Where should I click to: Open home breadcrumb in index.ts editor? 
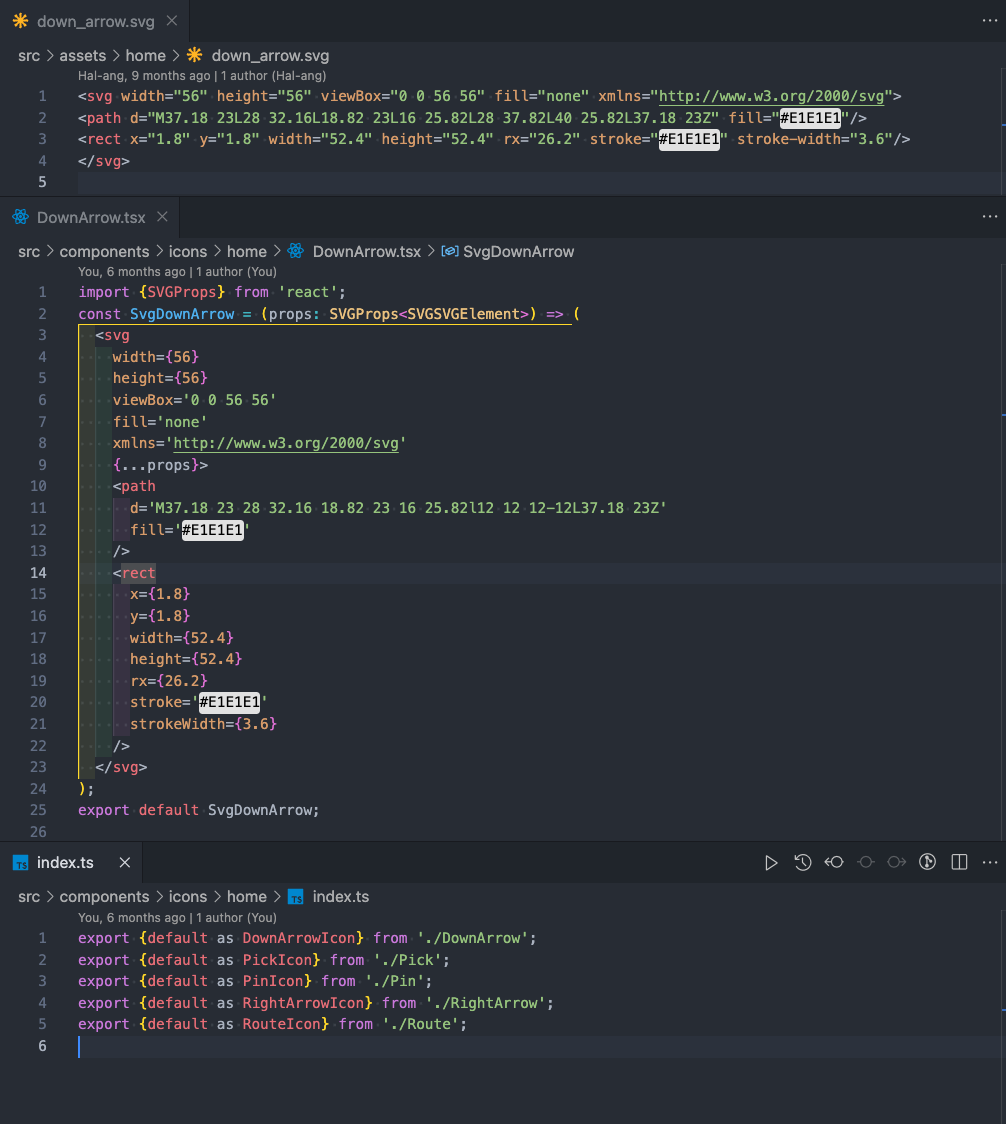pos(247,897)
